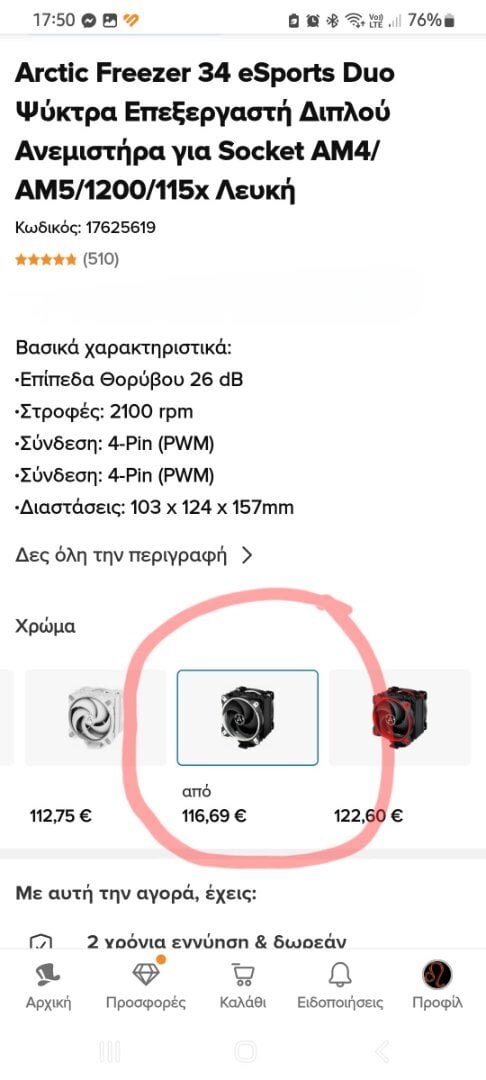Tap the Προσφορές diamond icon

pos(146,973)
